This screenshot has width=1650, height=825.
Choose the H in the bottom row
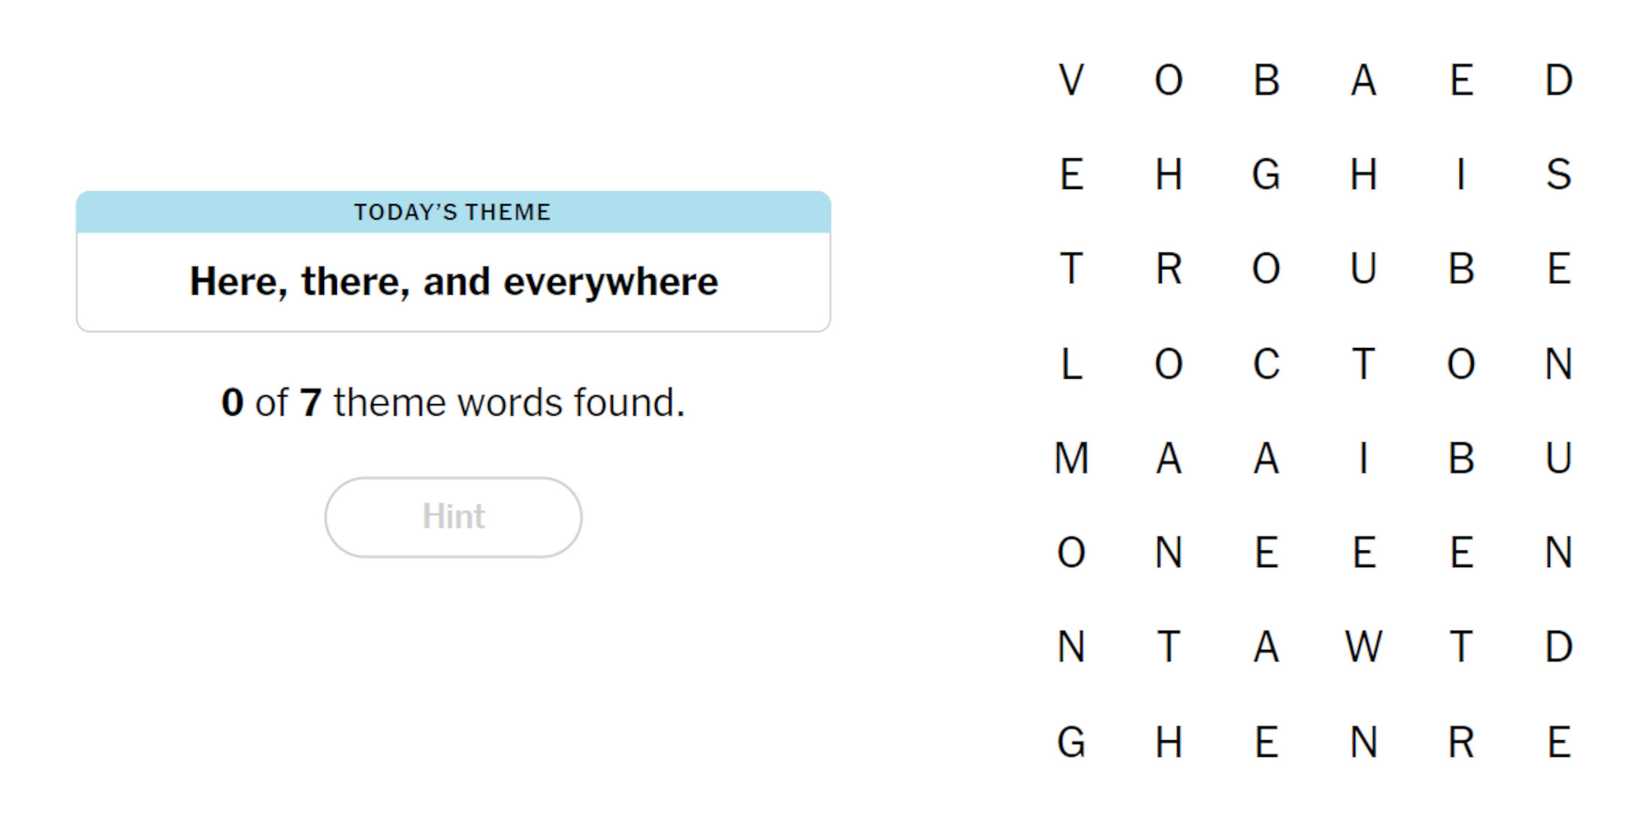point(1168,742)
